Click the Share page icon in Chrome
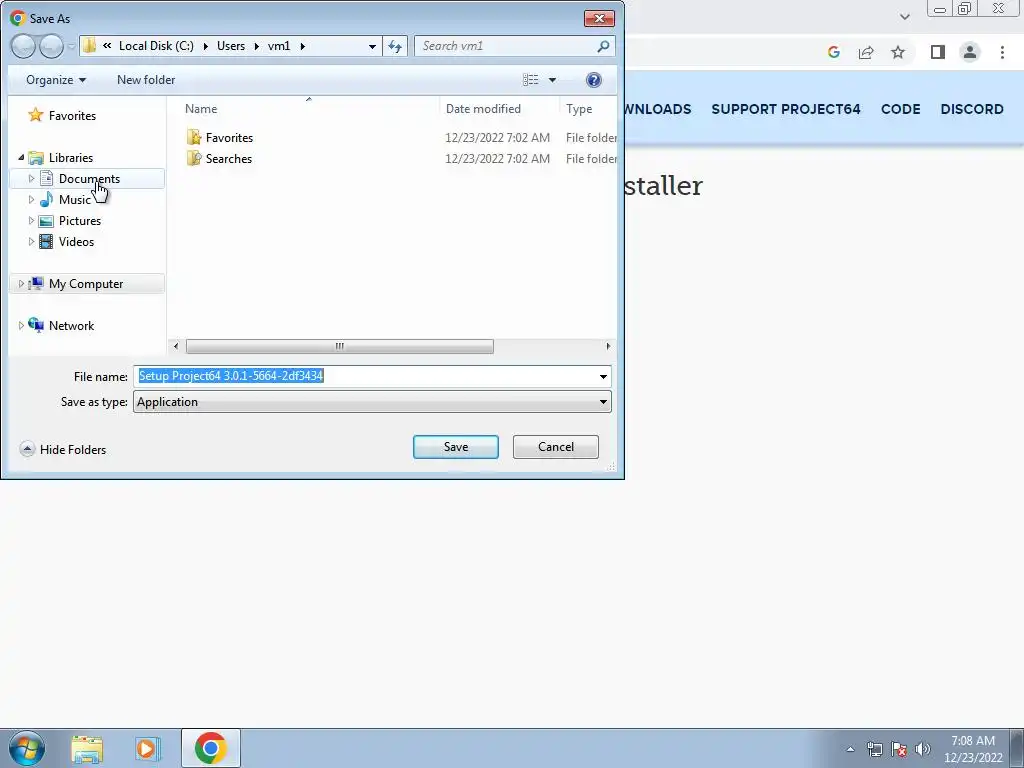The width and height of the screenshot is (1024, 768). tap(866, 52)
